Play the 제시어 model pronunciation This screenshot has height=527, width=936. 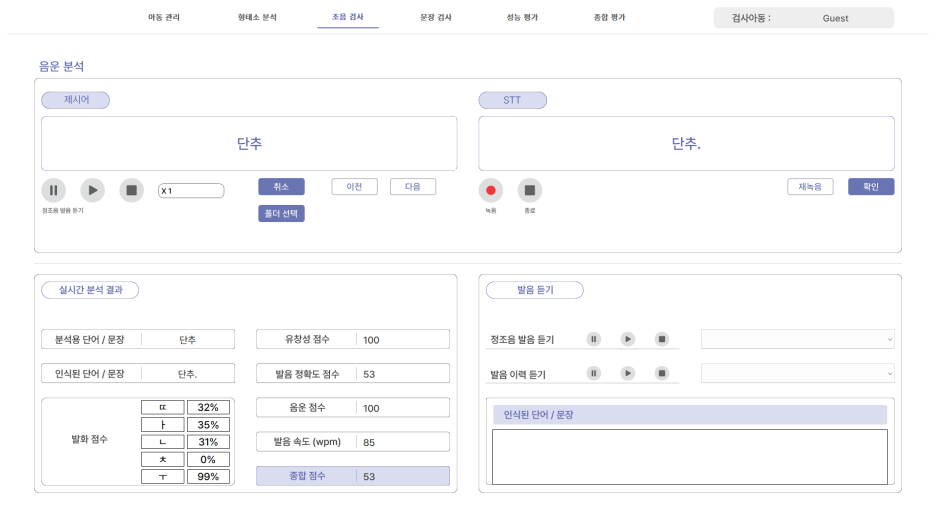pyautogui.click(x=93, y=190)
